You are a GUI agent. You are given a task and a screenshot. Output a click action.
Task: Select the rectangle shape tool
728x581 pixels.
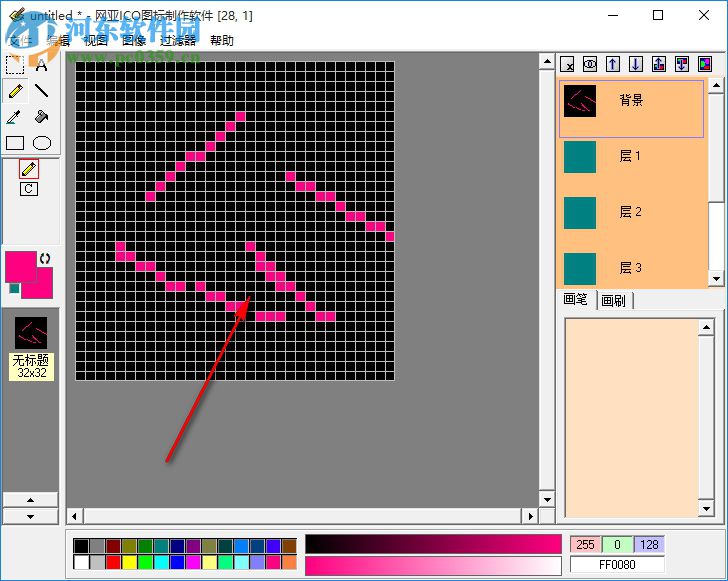click(15, 143)
